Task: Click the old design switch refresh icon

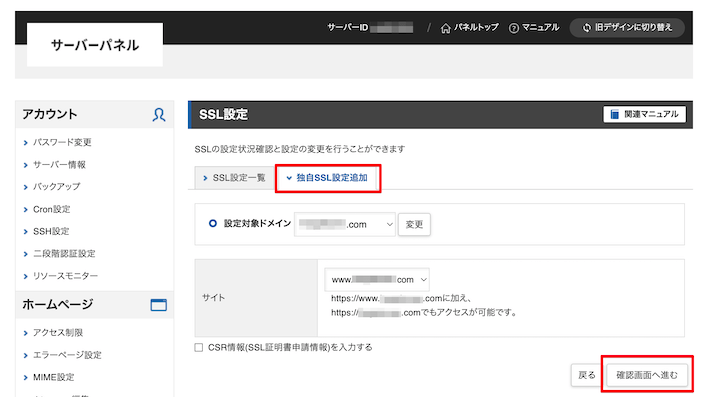Action: (x=587, y=28)
